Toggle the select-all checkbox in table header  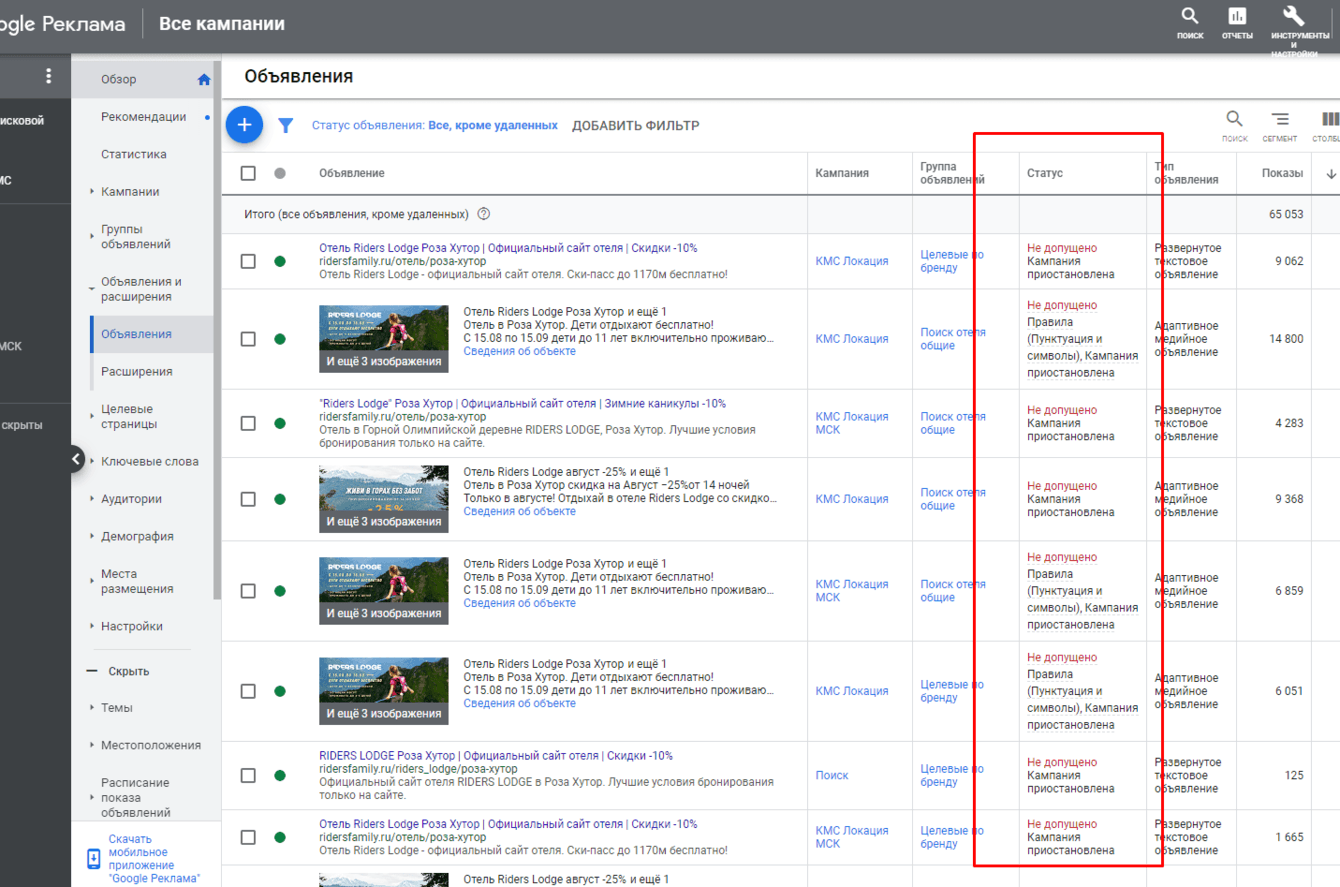coord(248,173)
